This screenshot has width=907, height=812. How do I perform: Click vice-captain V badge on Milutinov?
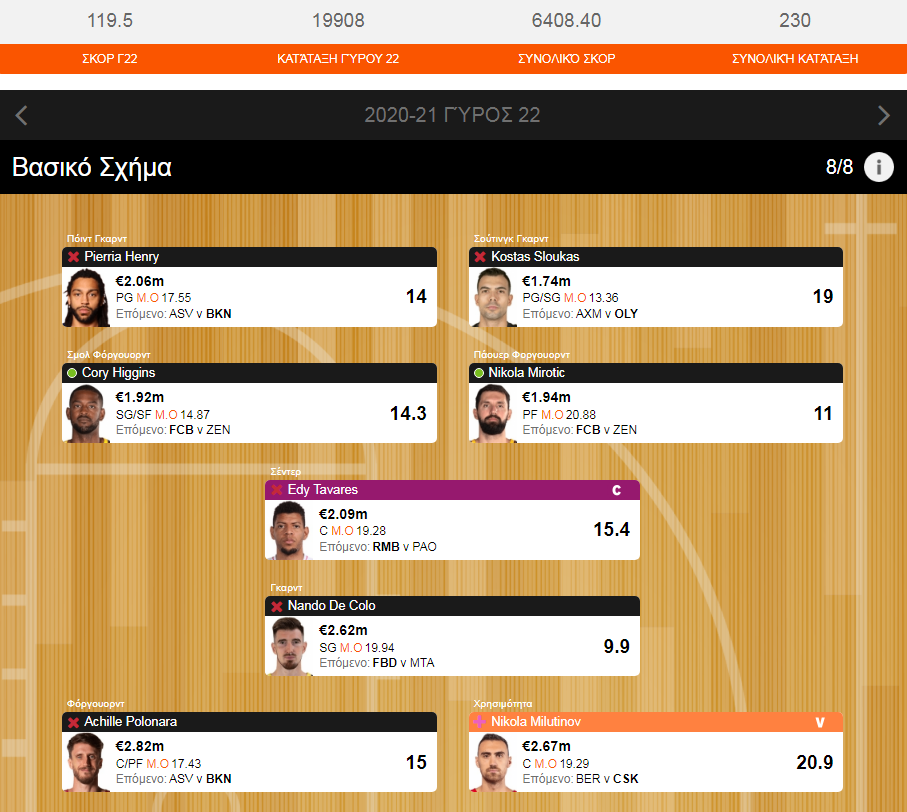tap(820, 722)
